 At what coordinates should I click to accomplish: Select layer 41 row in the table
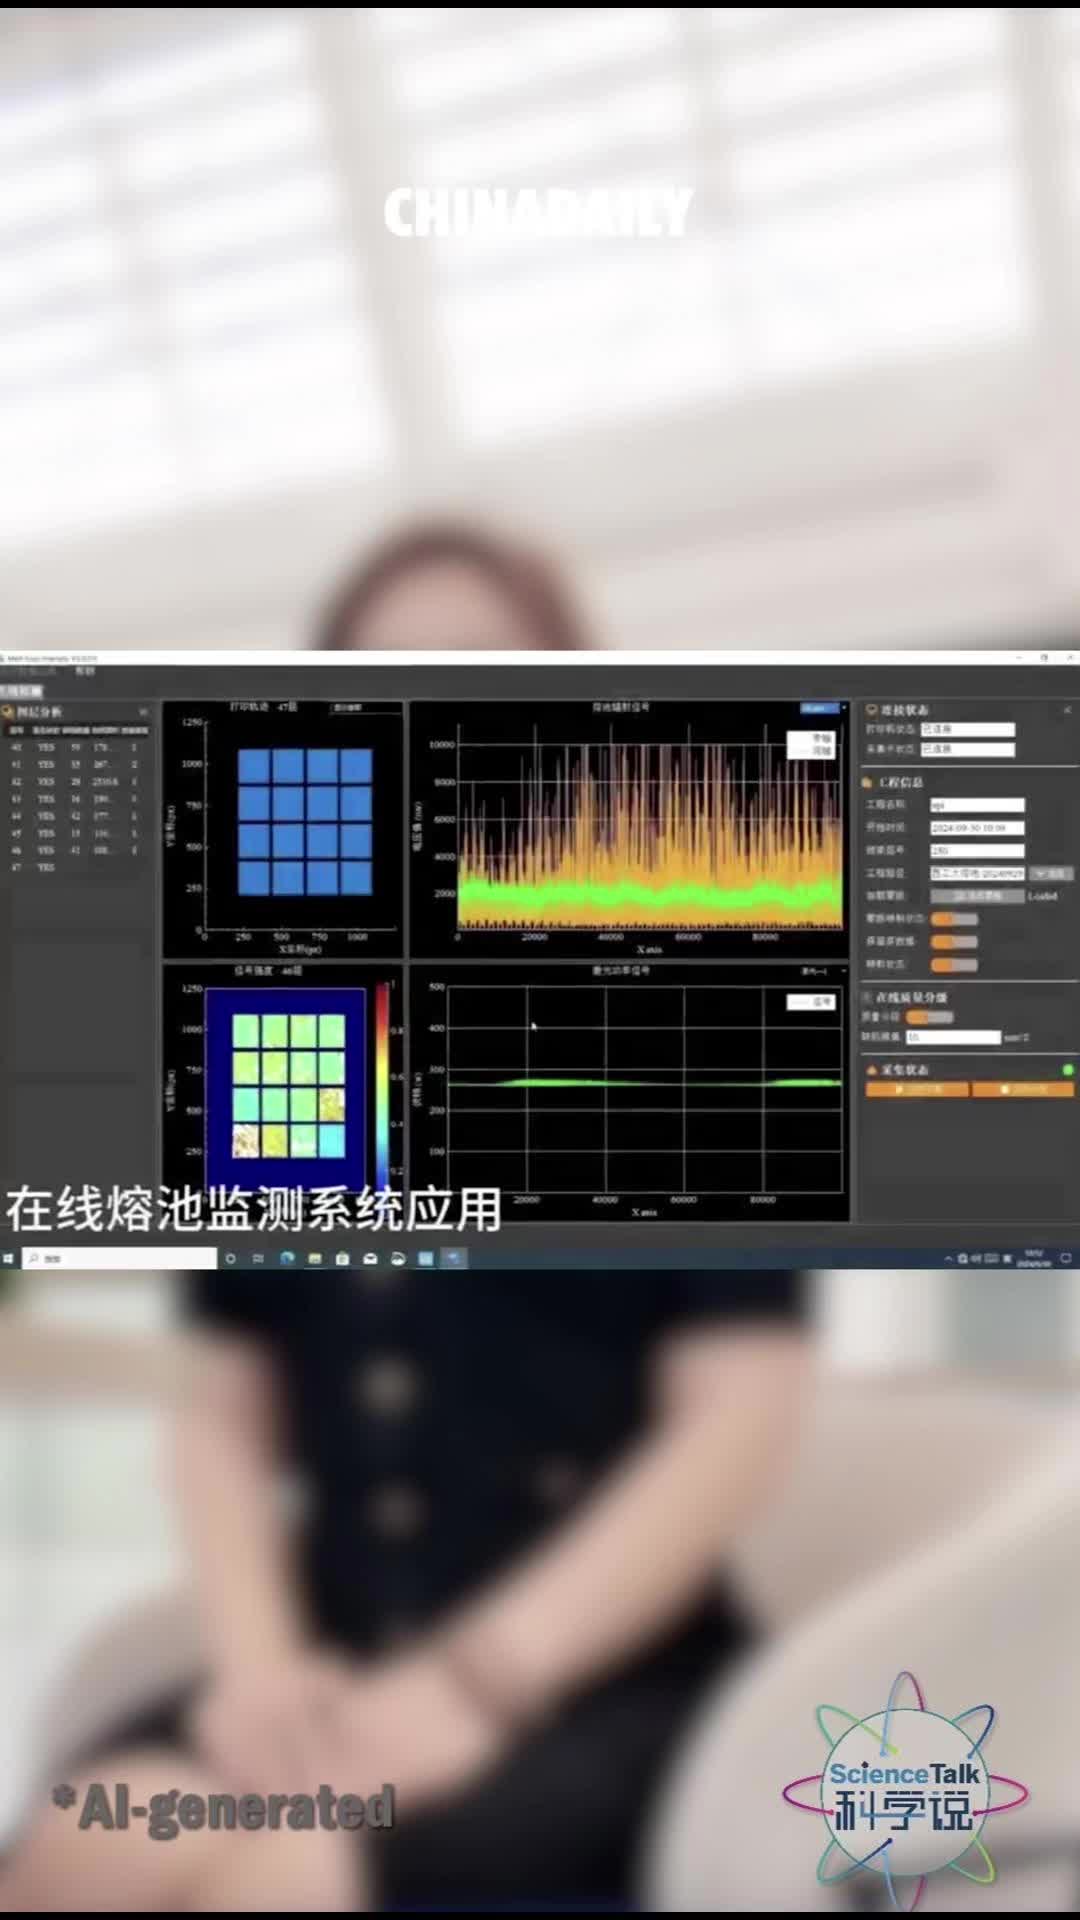point(76,764)
